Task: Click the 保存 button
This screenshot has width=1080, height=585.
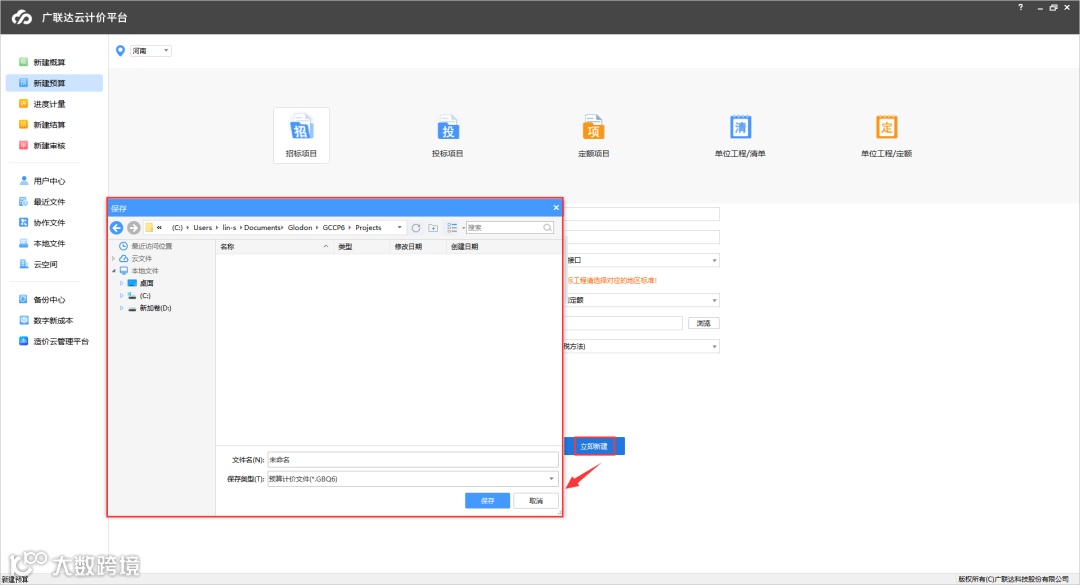Action: point(488,501)
